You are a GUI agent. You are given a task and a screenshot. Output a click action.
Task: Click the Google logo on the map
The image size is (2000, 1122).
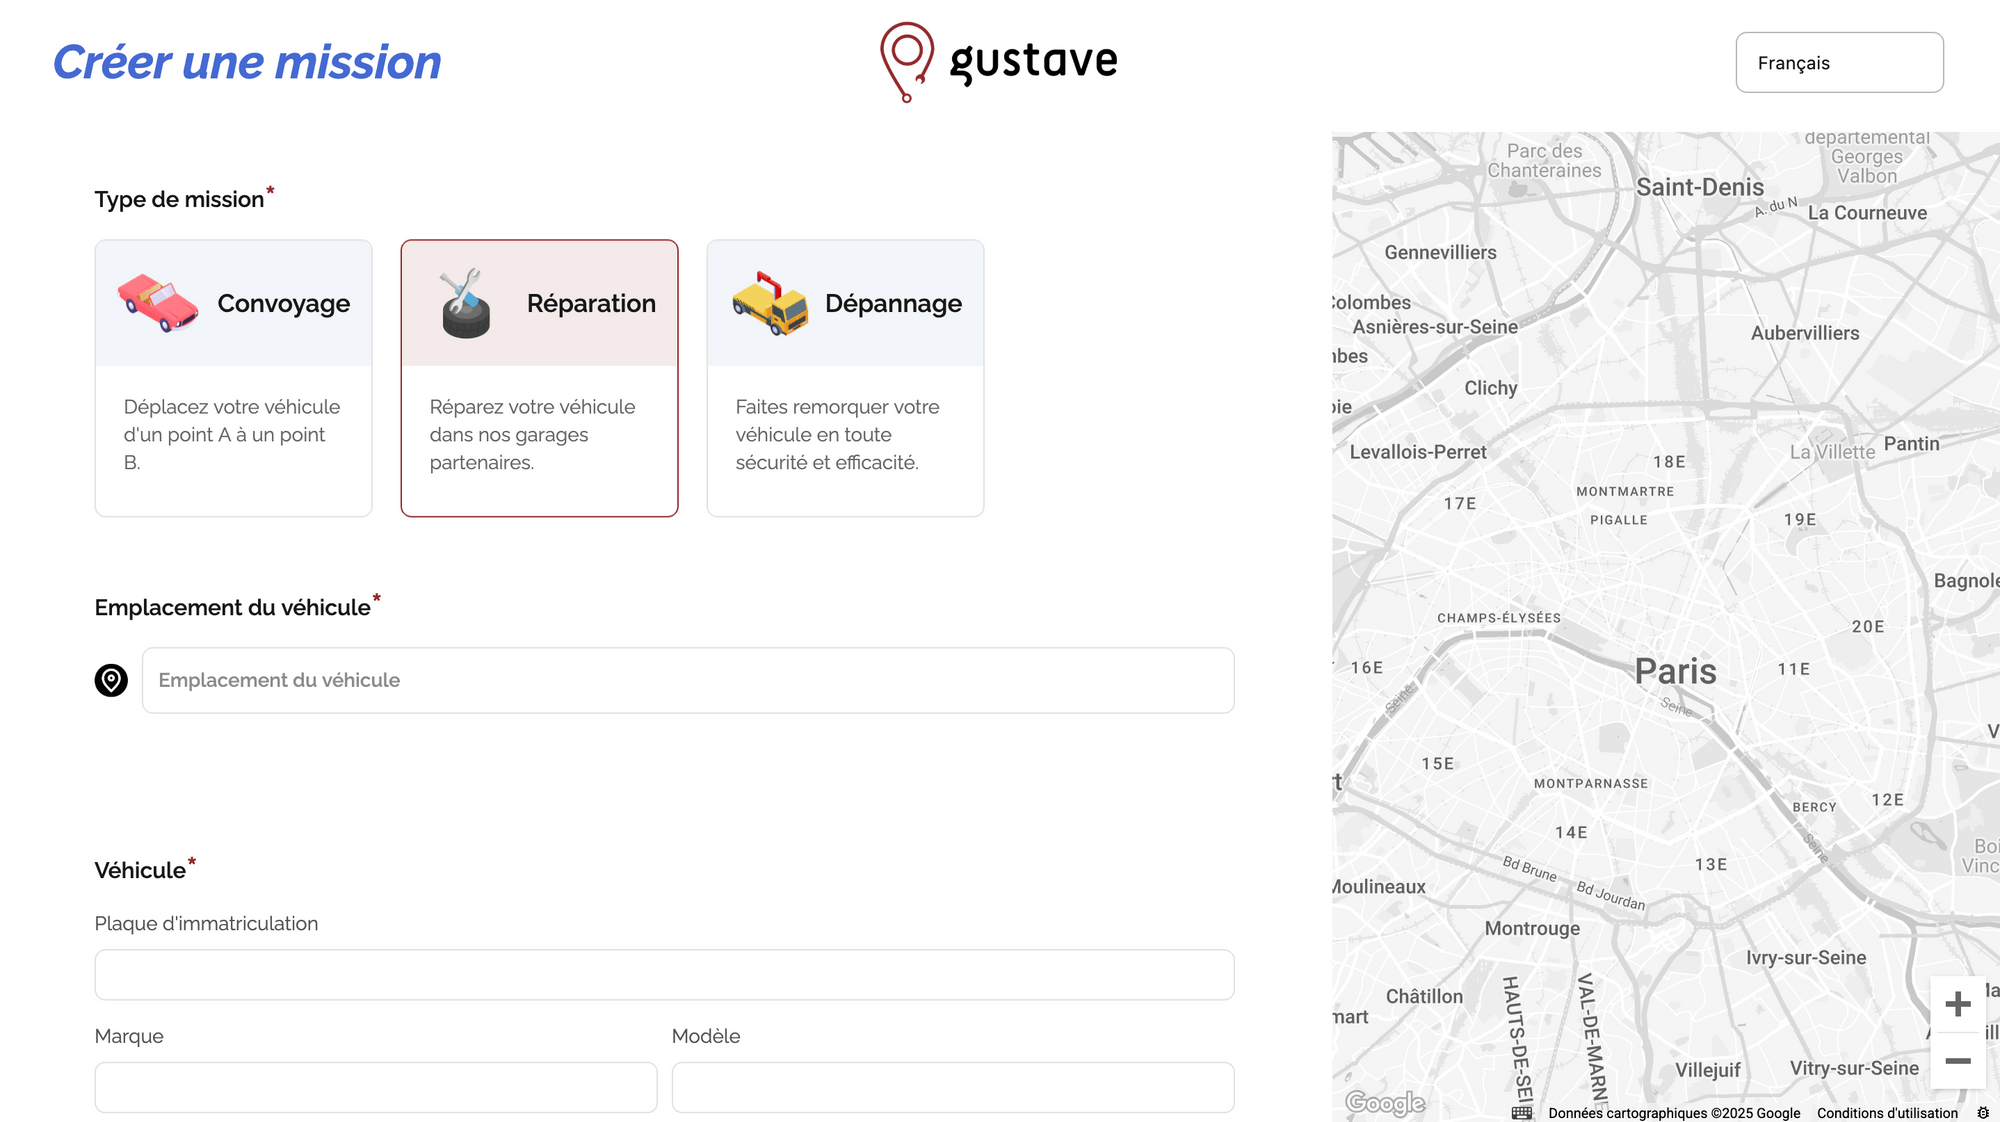1385,1102
